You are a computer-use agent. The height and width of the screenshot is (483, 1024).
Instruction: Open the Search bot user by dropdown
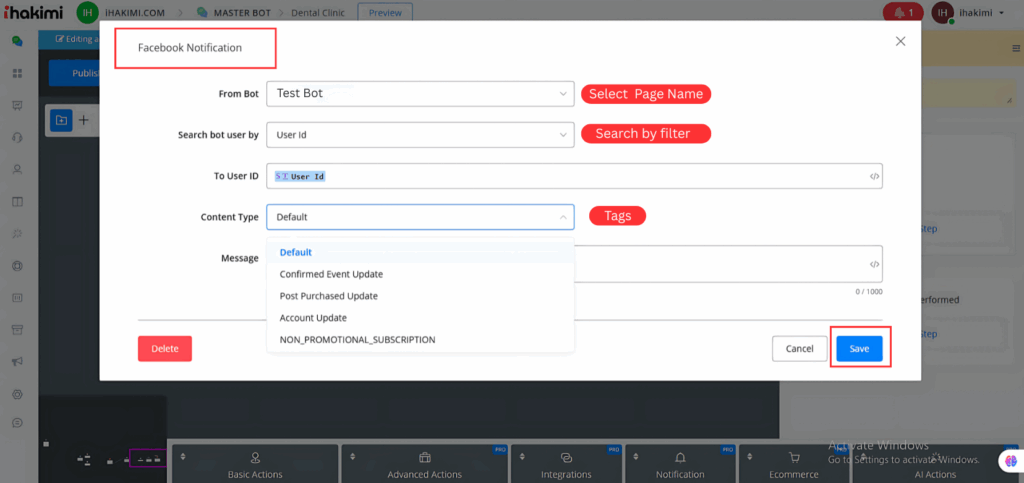tap(420, 134)
